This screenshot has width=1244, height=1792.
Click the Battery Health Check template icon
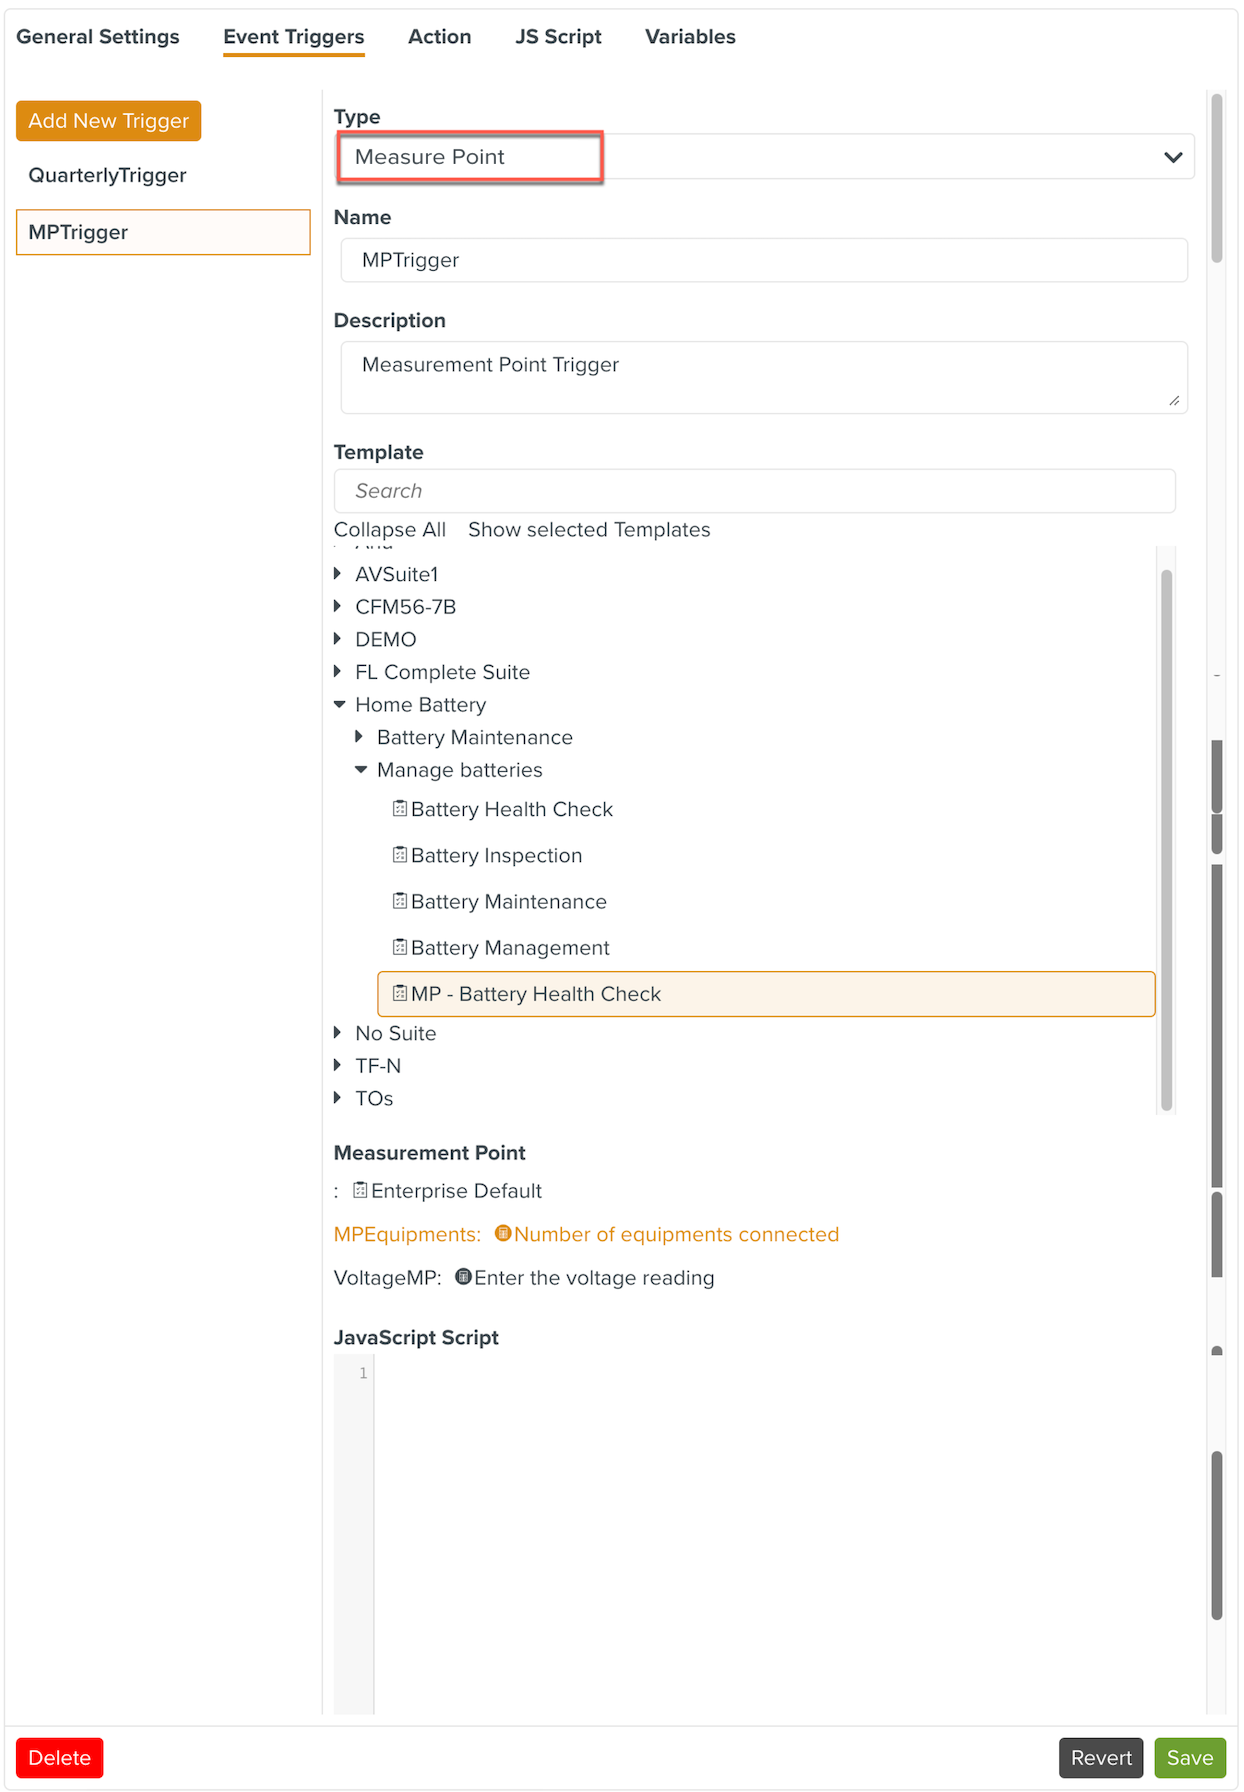400,809
